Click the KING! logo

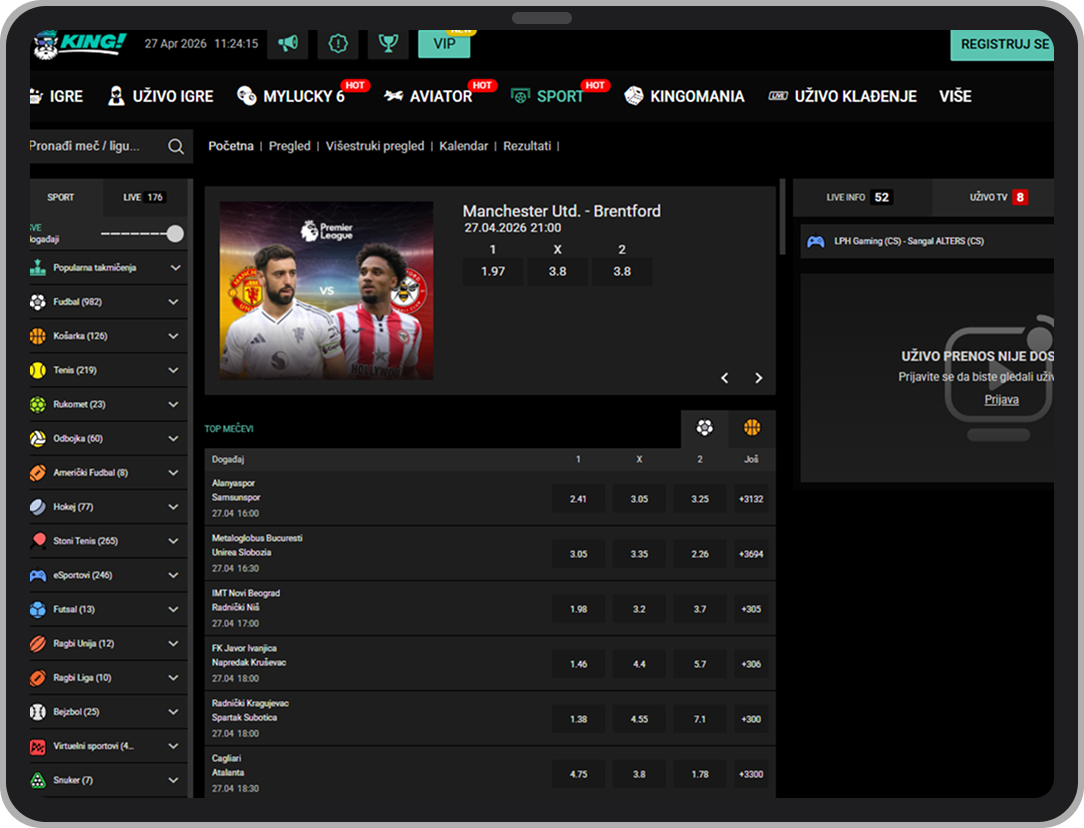click(80, 45)
